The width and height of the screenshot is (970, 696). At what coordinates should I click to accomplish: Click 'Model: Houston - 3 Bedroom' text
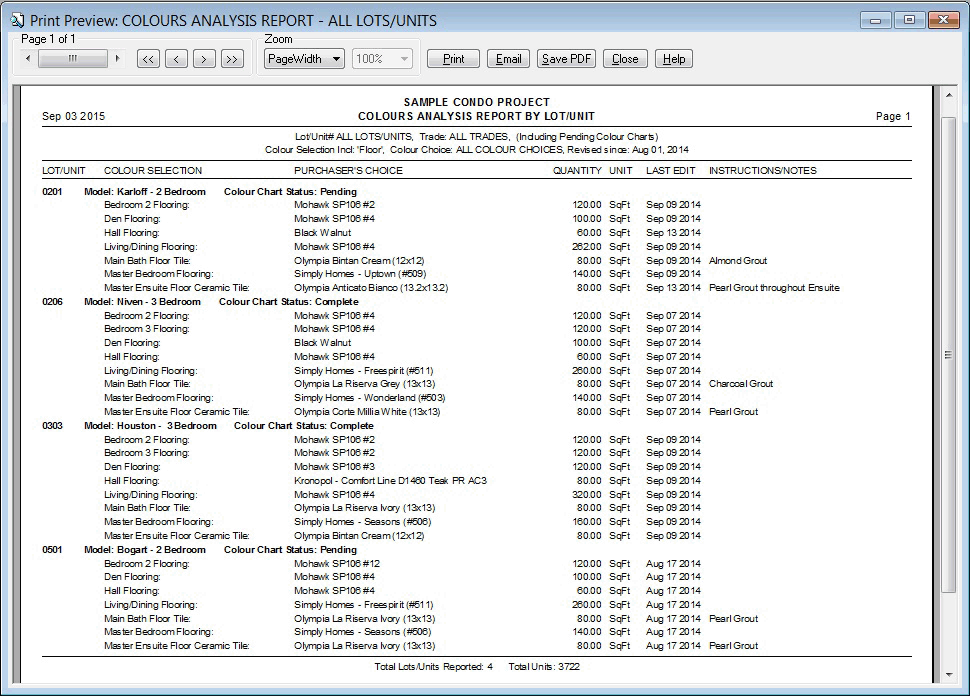click(x=150, y=426)
